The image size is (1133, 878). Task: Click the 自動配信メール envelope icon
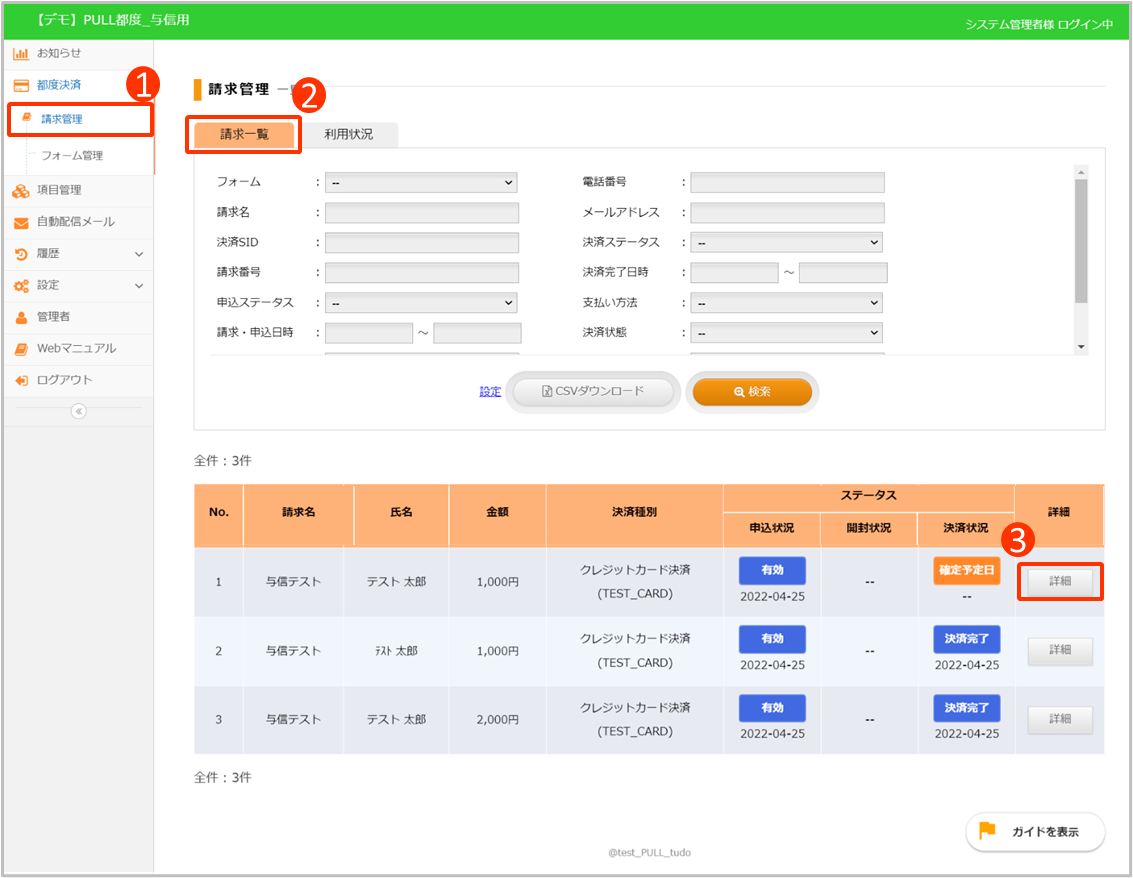point(21,223)
